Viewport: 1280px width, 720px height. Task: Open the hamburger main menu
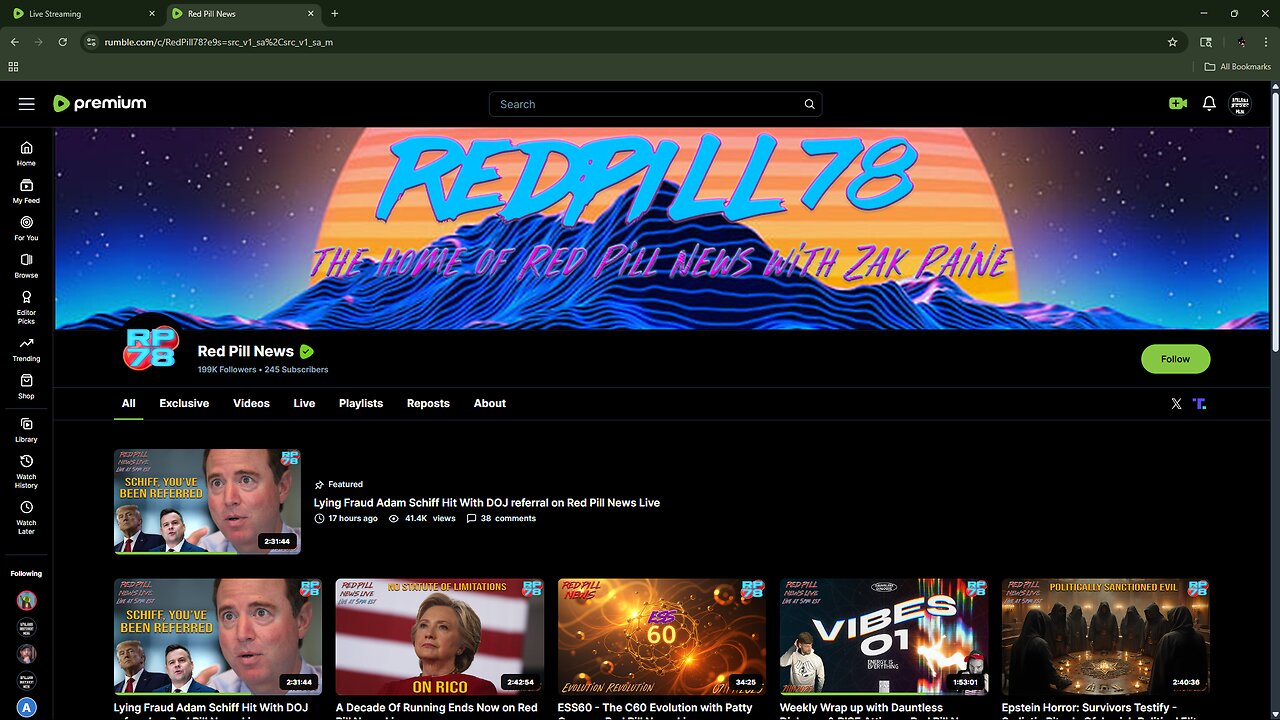point(27,104)
